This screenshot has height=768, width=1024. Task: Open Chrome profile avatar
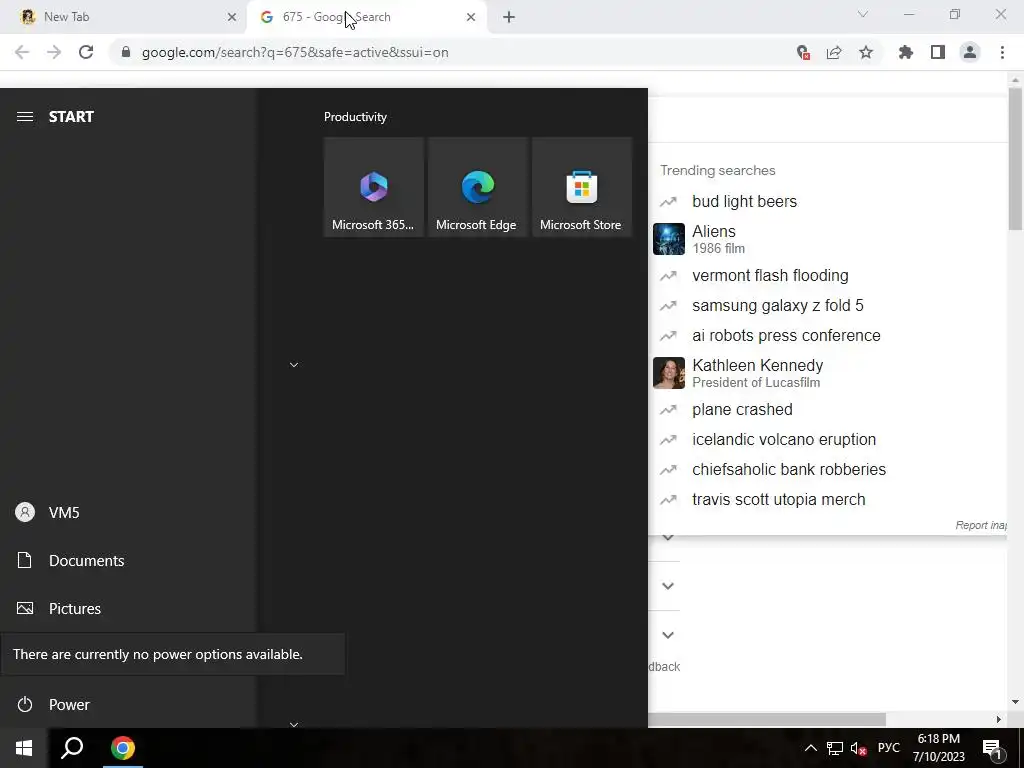970,52
